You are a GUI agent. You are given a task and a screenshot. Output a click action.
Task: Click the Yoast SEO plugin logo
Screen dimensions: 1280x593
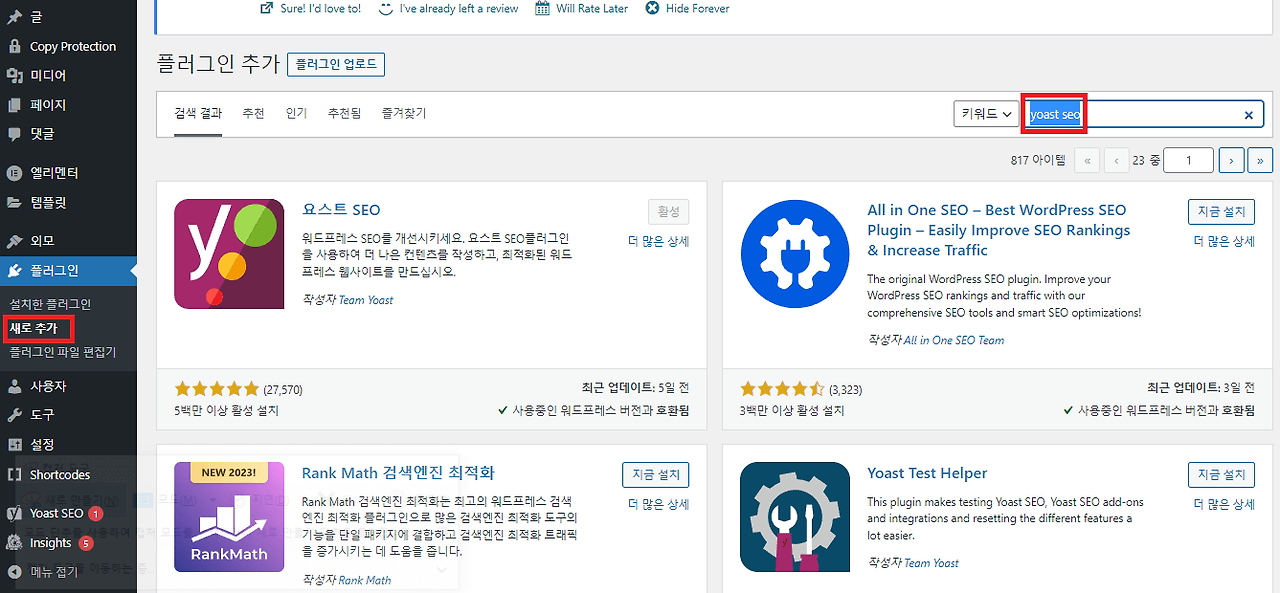pyautogui.click(x=228, y=254)
